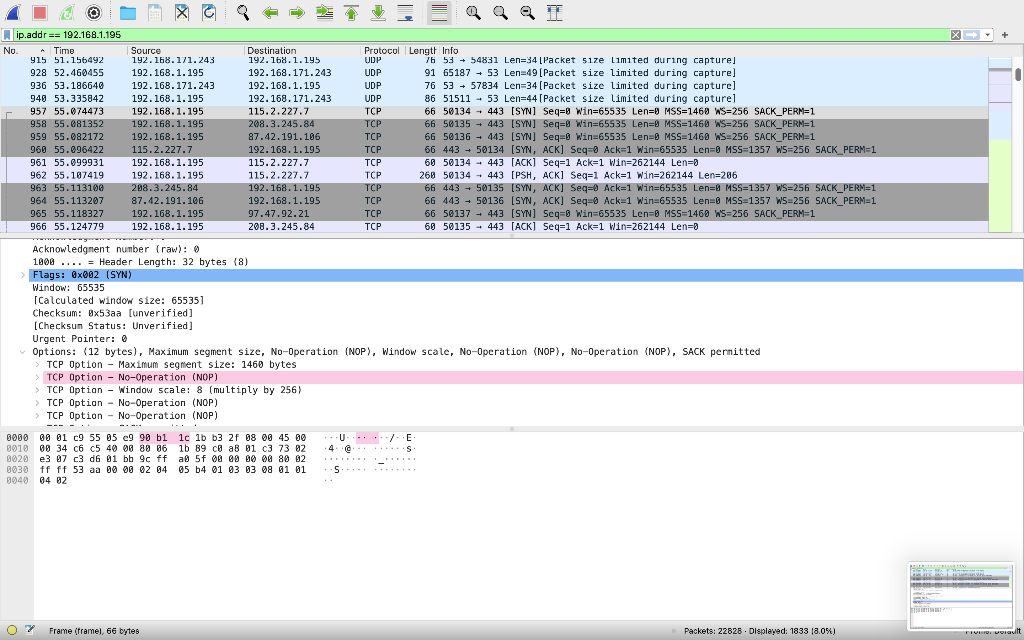Image resolution: width=1024 pixels, height=640 pixels.
Task: Clear the display filter with the X button
Action: pos(955,34)
